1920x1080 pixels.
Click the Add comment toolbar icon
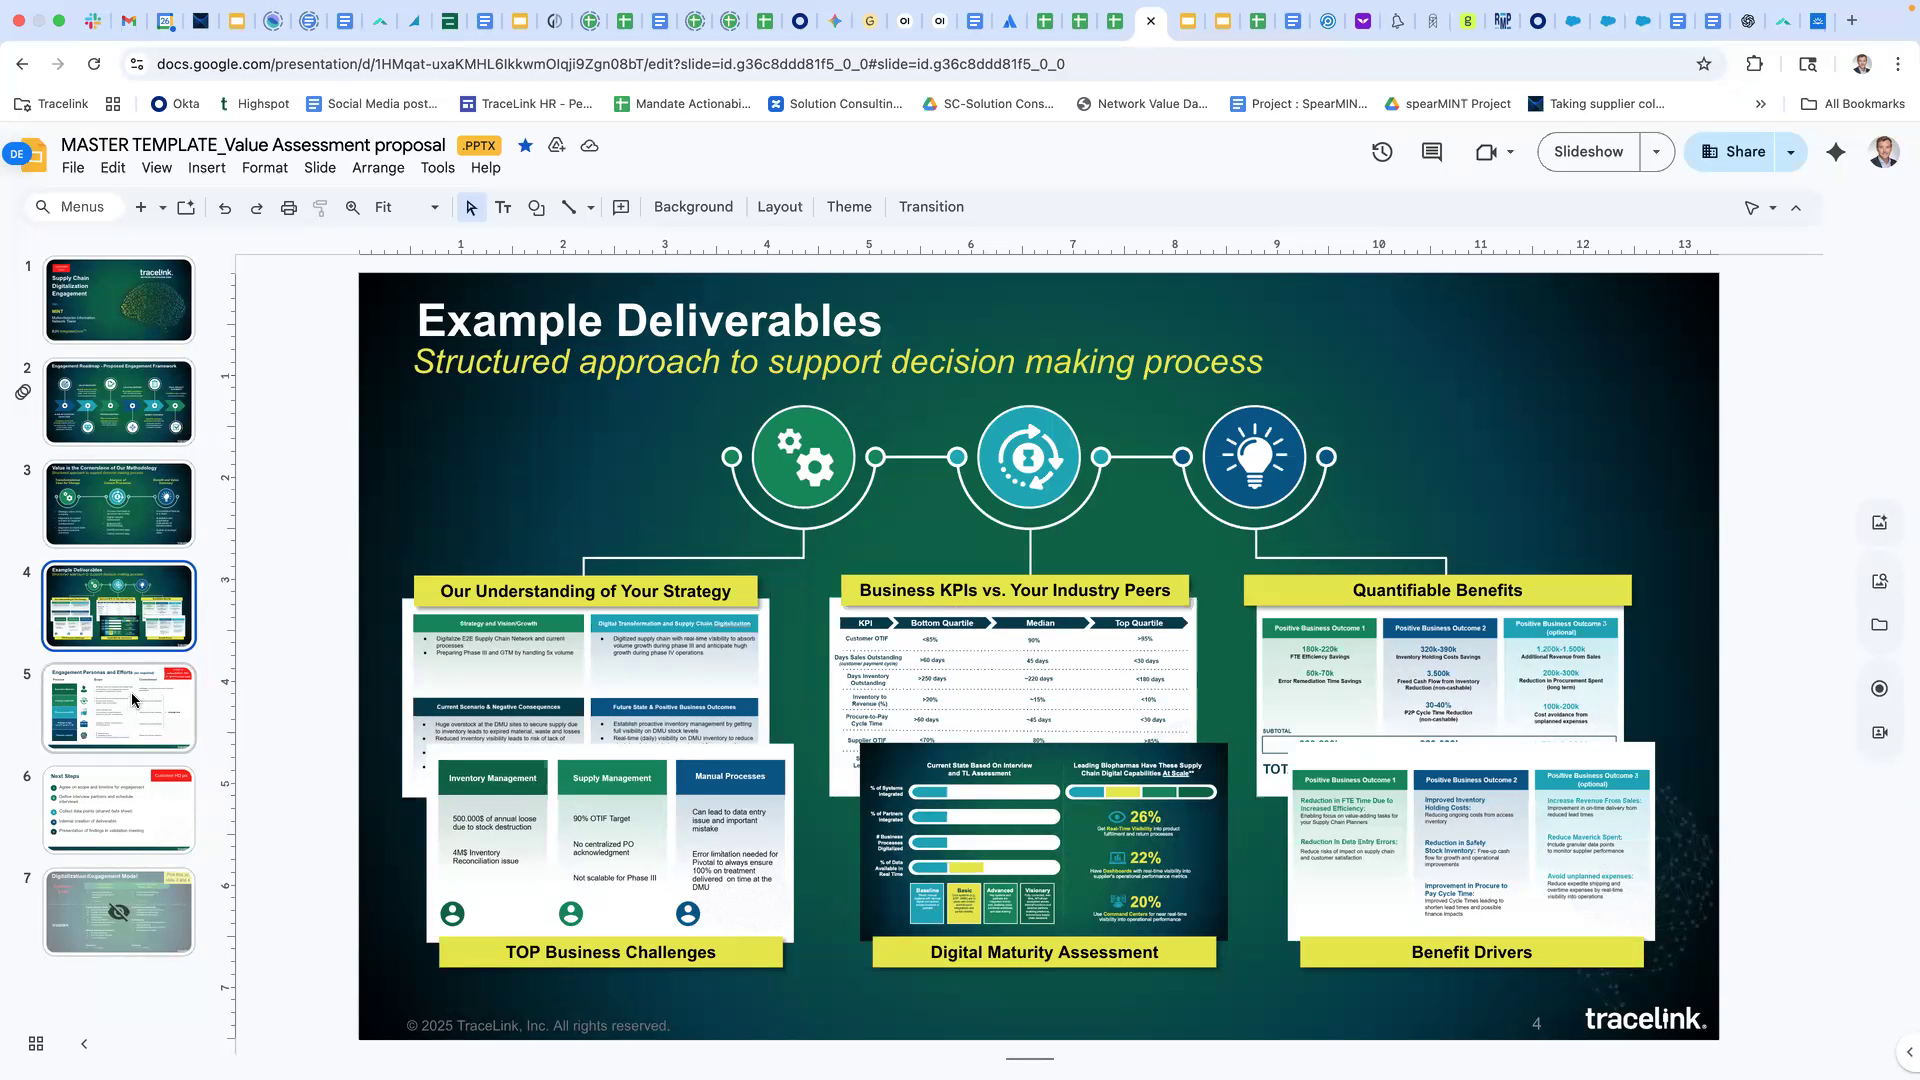coord(621,207)
